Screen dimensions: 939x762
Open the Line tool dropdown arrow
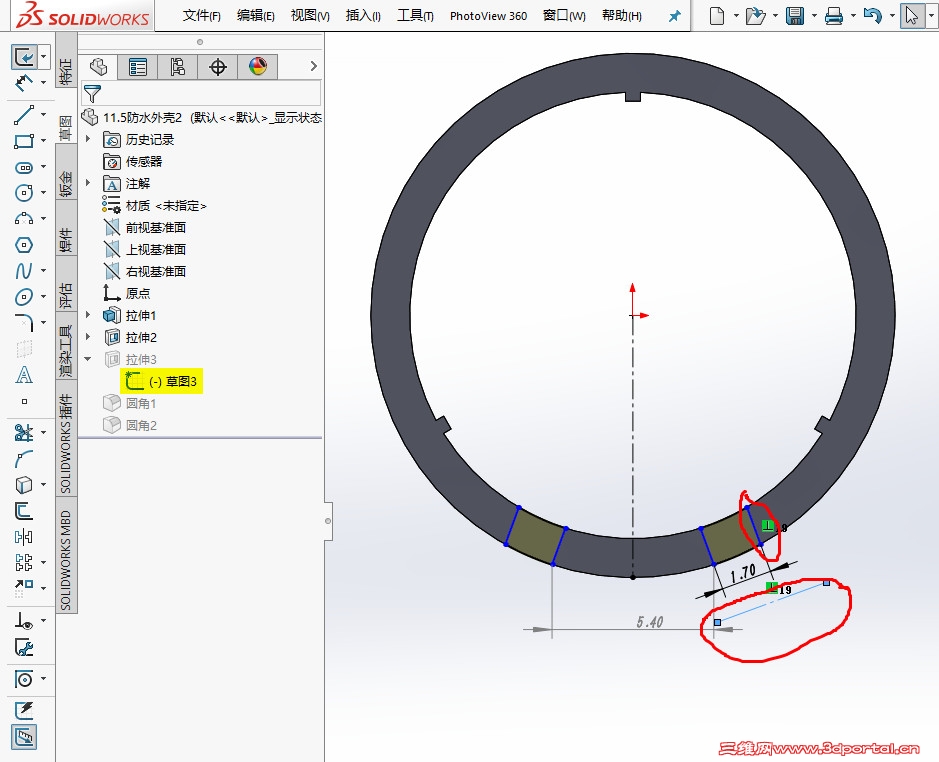click(43, 114)
